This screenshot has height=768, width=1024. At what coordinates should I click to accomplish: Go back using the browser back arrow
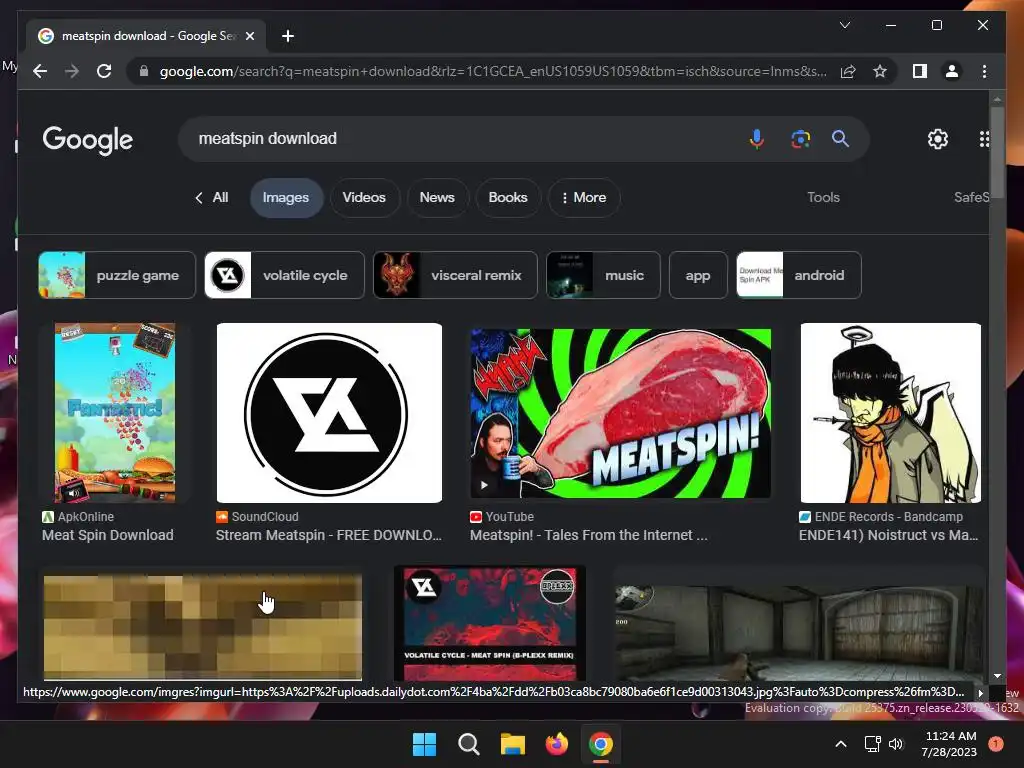coord(40,71)
